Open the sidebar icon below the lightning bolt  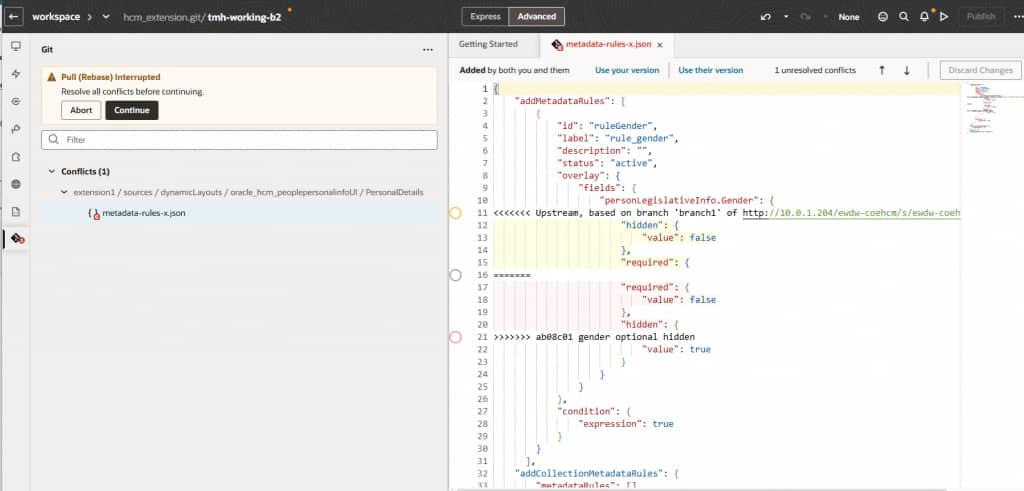pos(16,102)
